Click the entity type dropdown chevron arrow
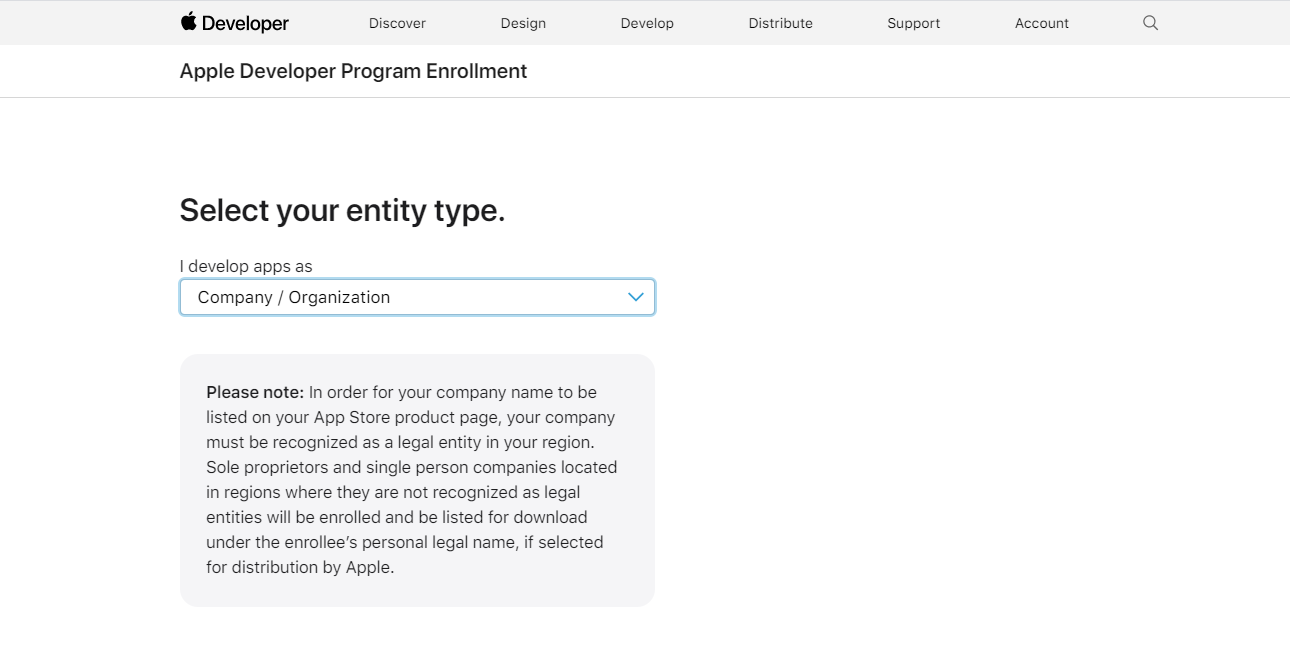 coord(636,297)
